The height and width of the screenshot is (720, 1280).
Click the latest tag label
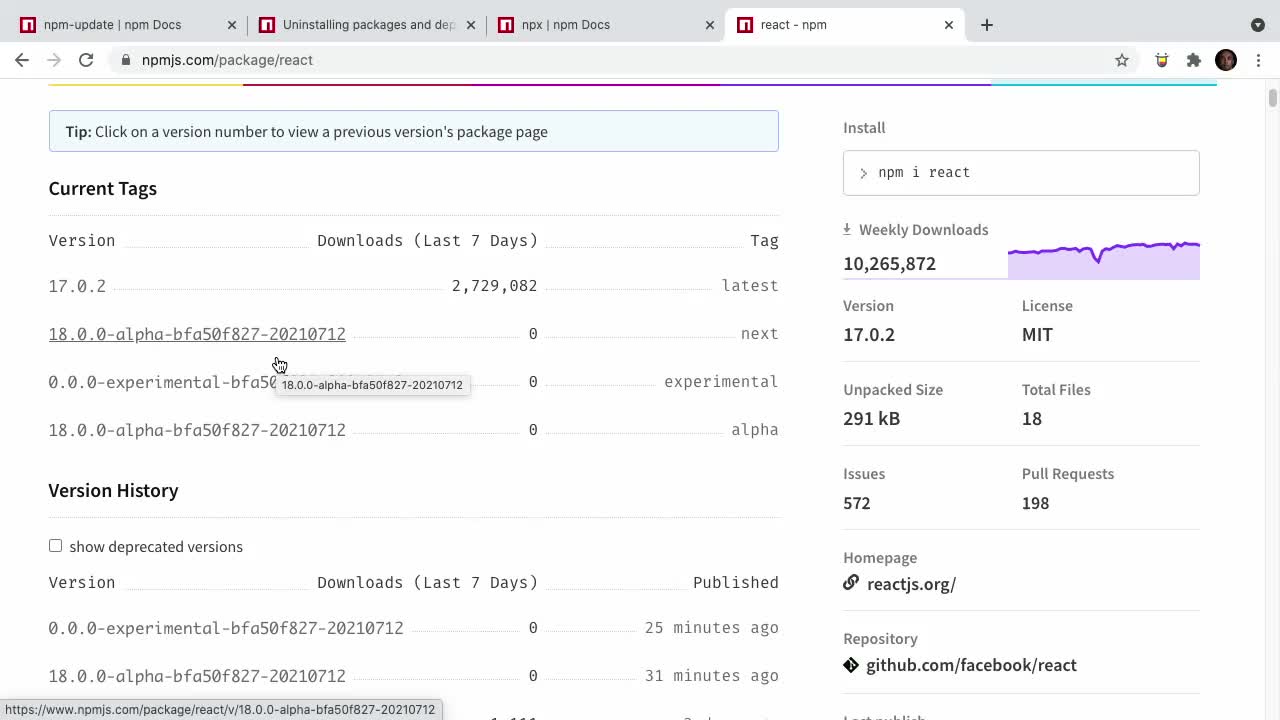(x=750, y=286)
